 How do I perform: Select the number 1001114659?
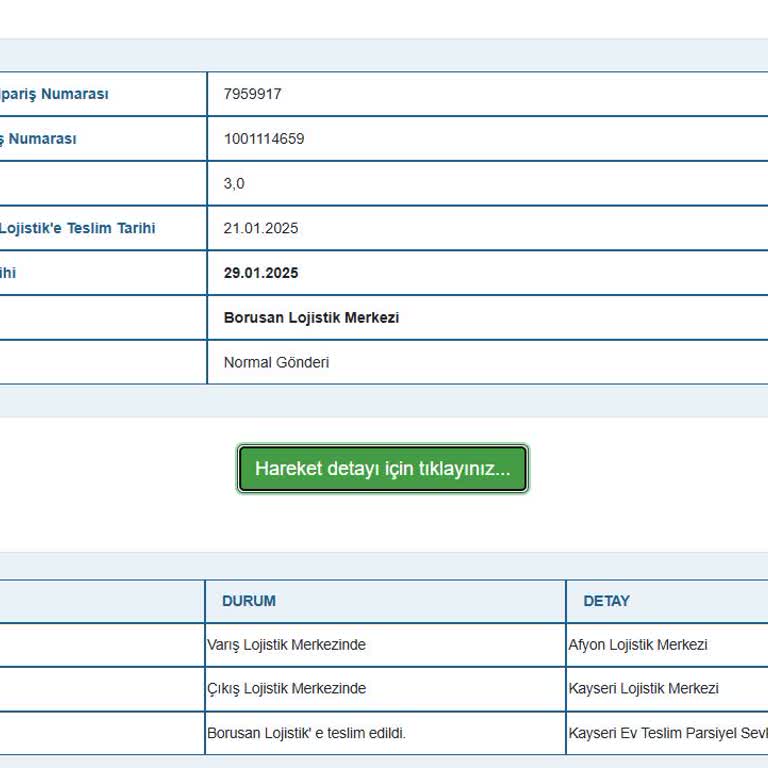point(264,139)
